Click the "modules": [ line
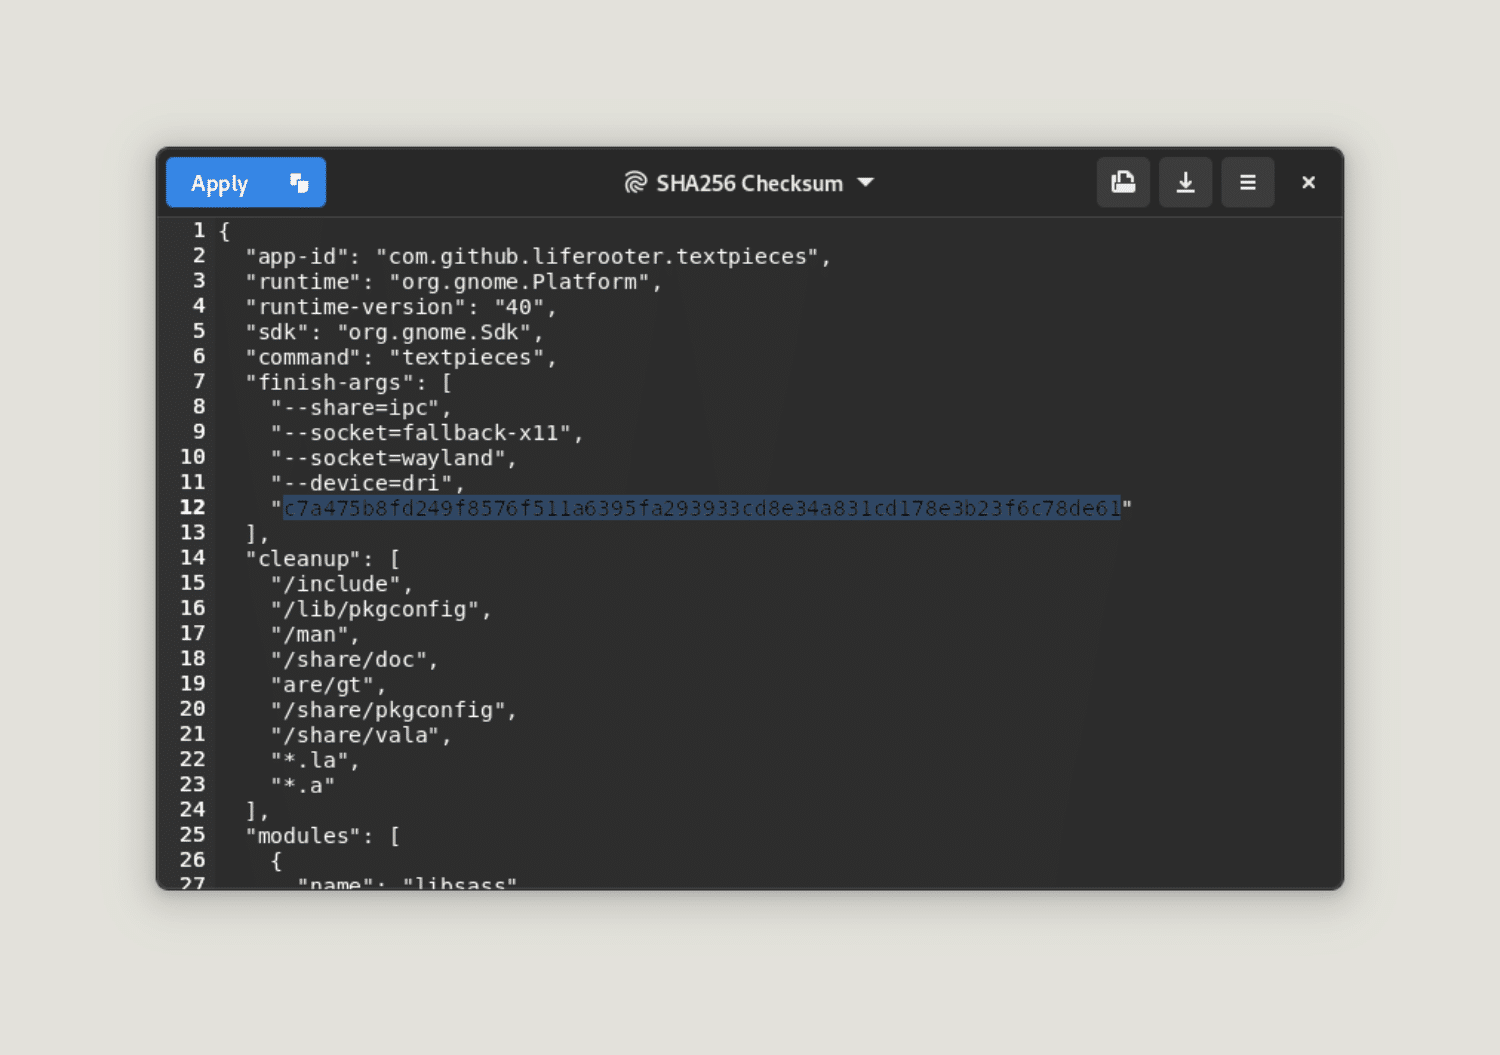The height and width of the screenshot is (1055, 1500). click(323, 836)
